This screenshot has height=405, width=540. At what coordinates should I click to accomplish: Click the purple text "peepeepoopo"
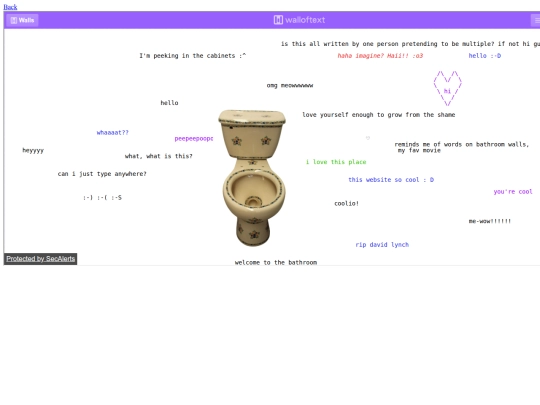point(194,138)
